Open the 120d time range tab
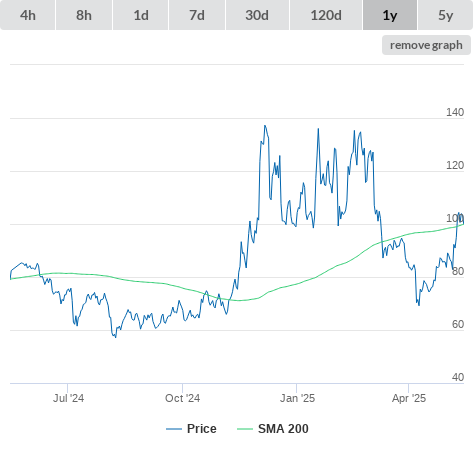Image resolution: width=474 pixels, height=455 pixels. point(326,15)
